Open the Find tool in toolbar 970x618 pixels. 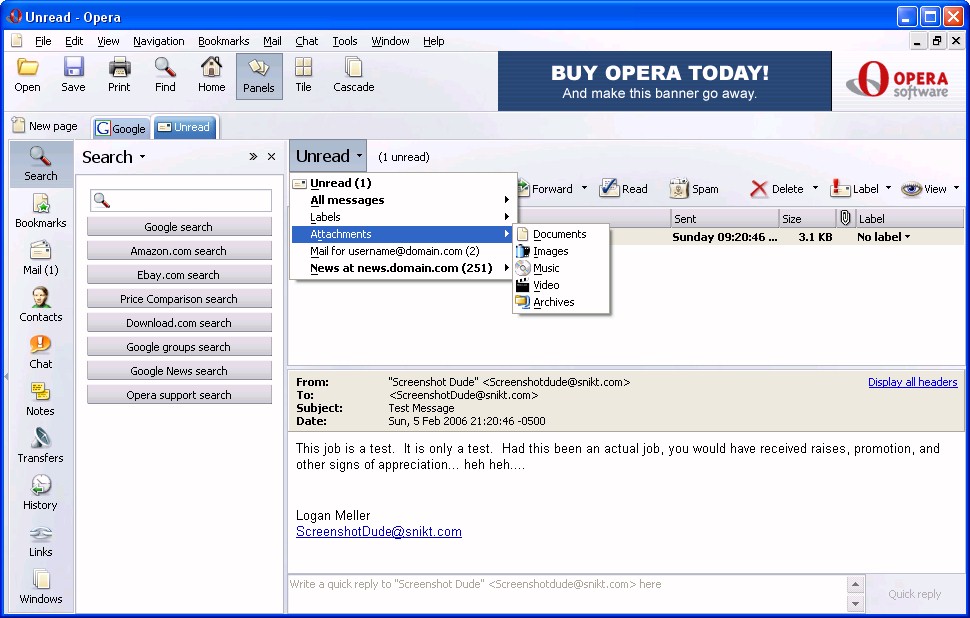click(x=165, y=75)
